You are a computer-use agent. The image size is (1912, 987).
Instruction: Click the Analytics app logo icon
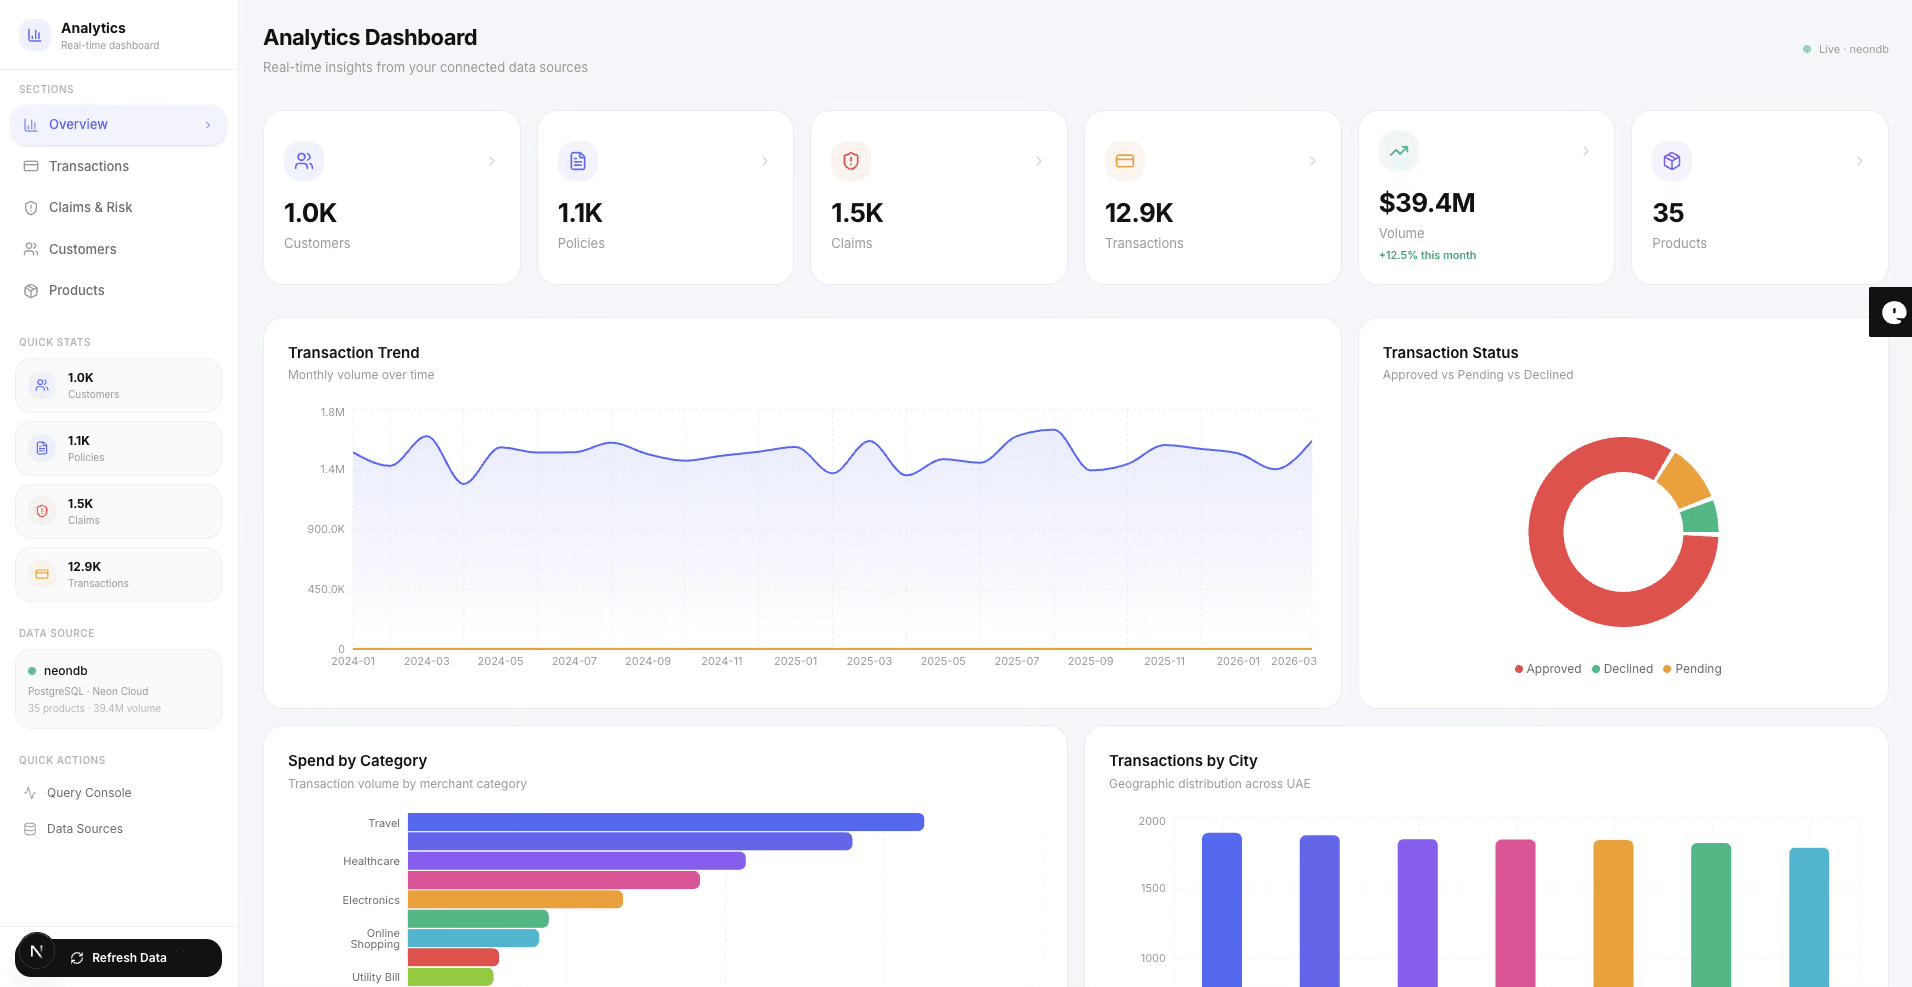click(33, 34)
